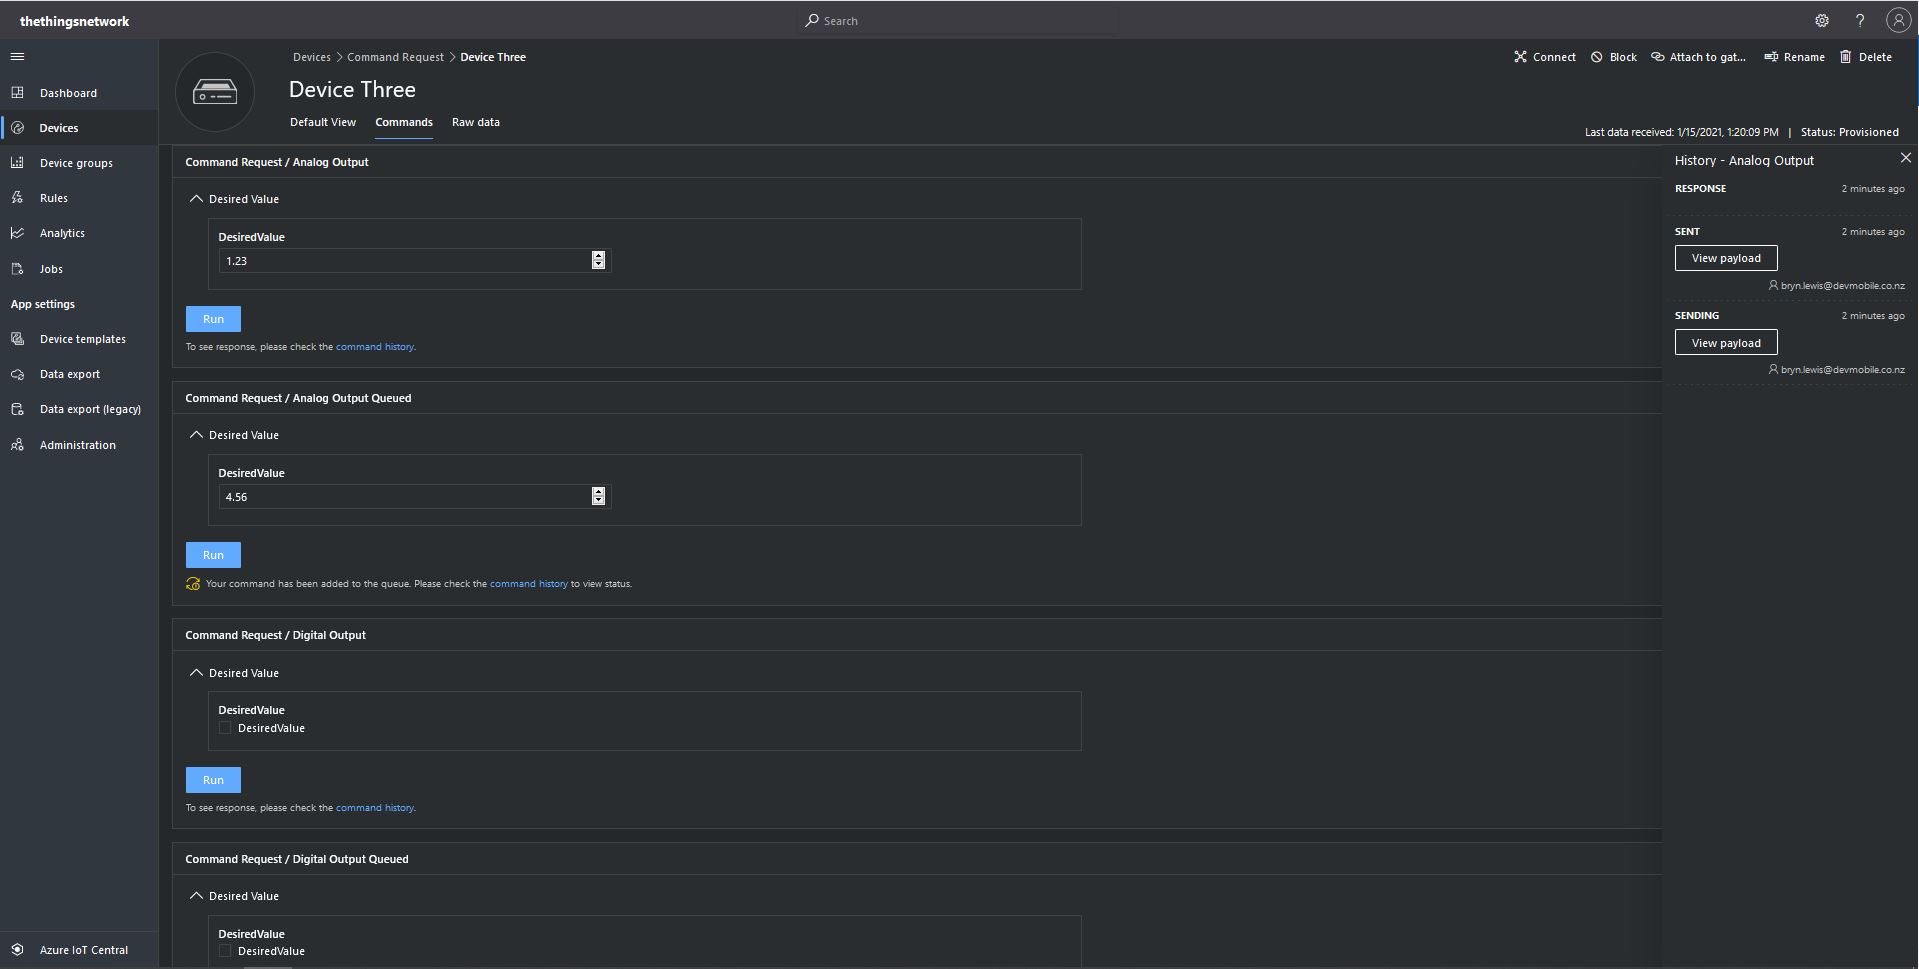Click the top Search box
This screenshot has width=1919, height=969.
click(960, 21)
